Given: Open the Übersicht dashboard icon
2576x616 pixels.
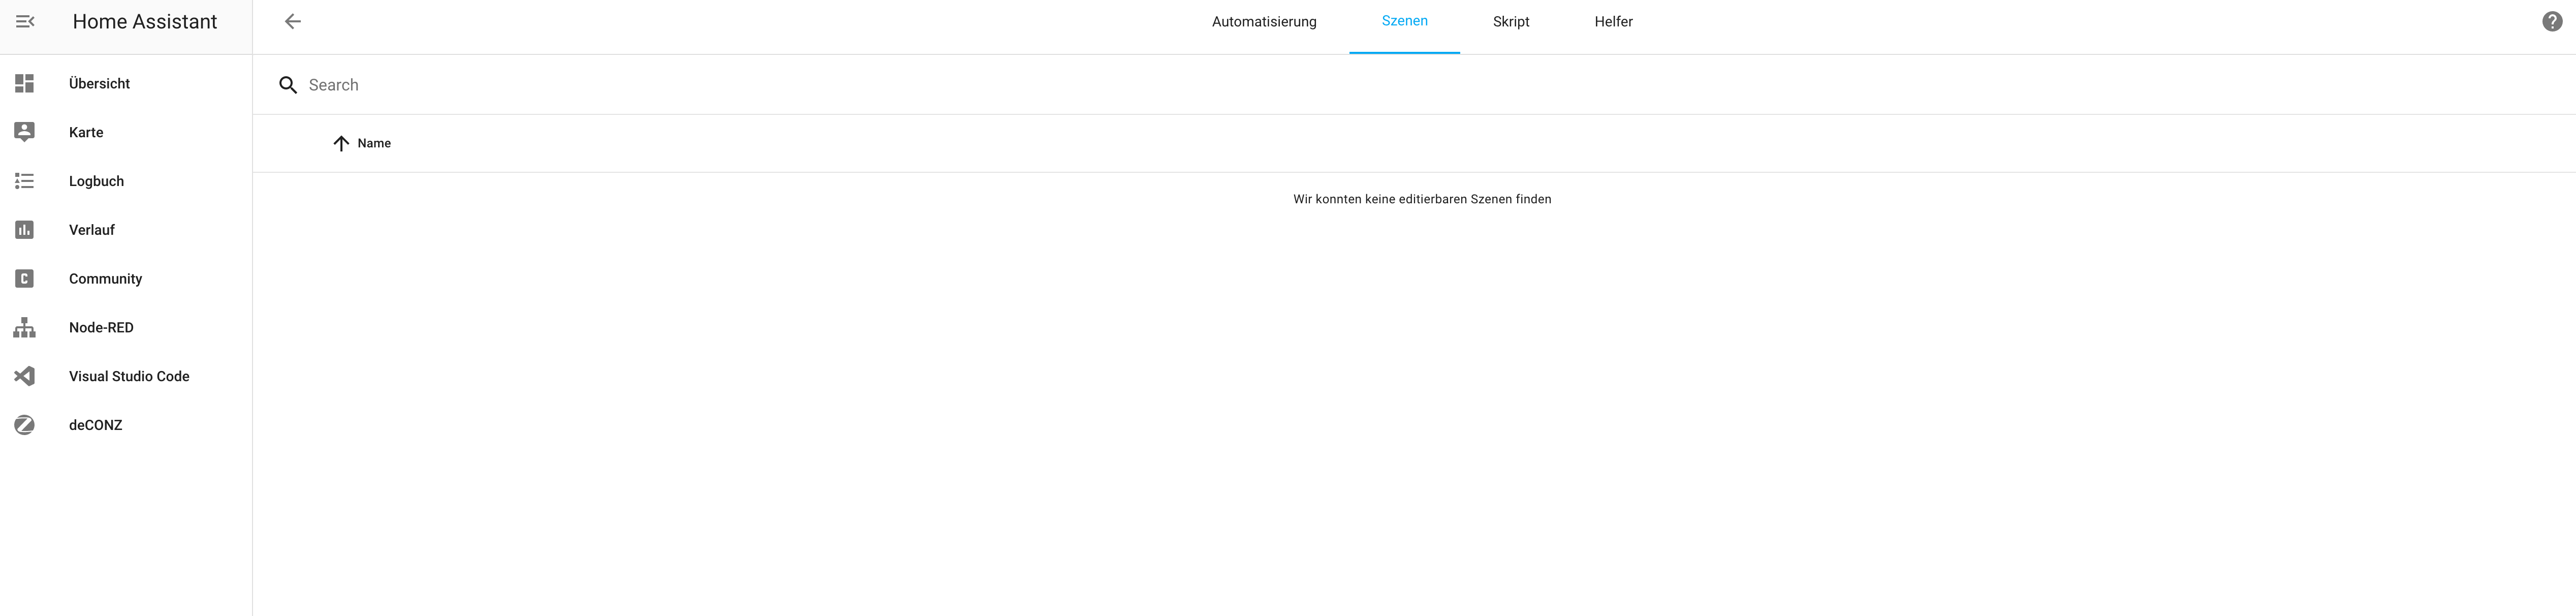Looking at the screenshot, I should (x=24, y=83).
